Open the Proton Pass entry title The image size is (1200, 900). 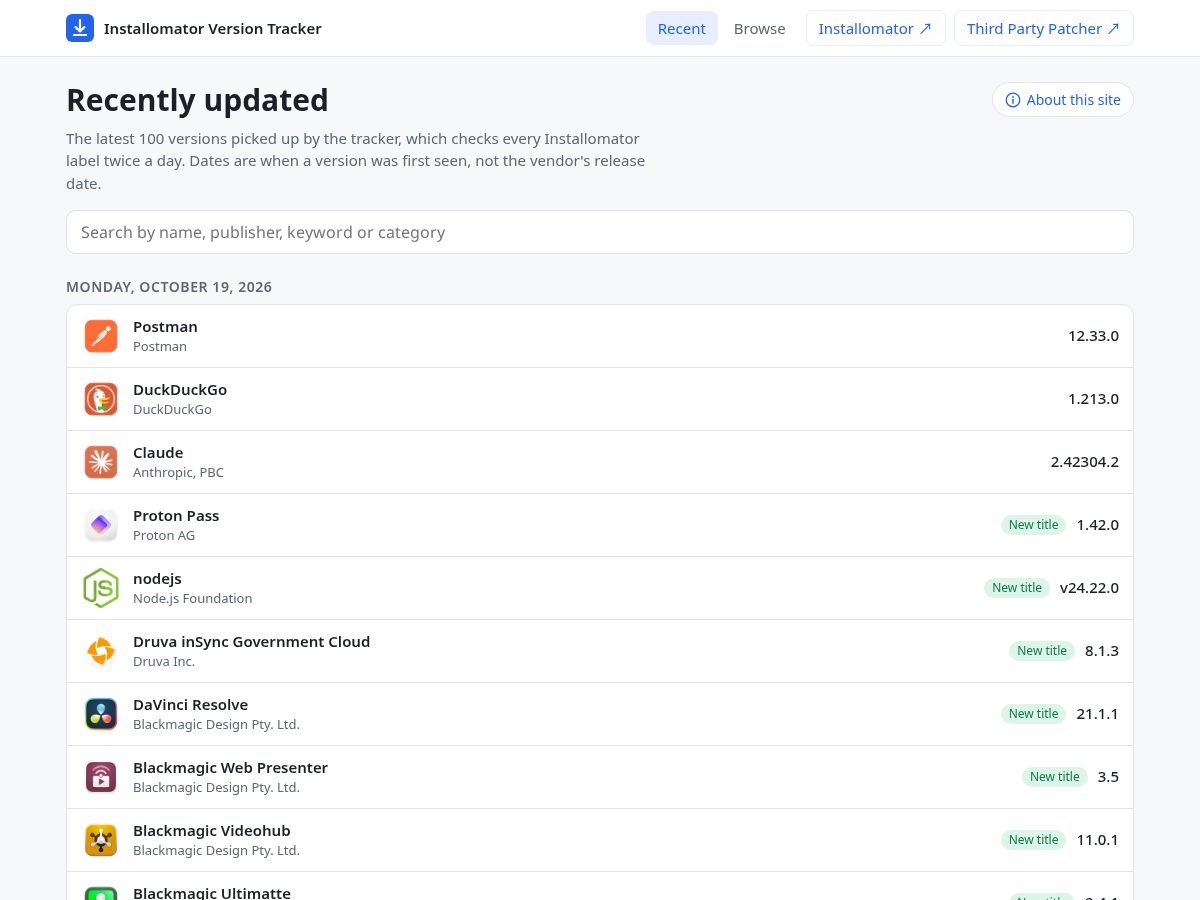point(176,516)
